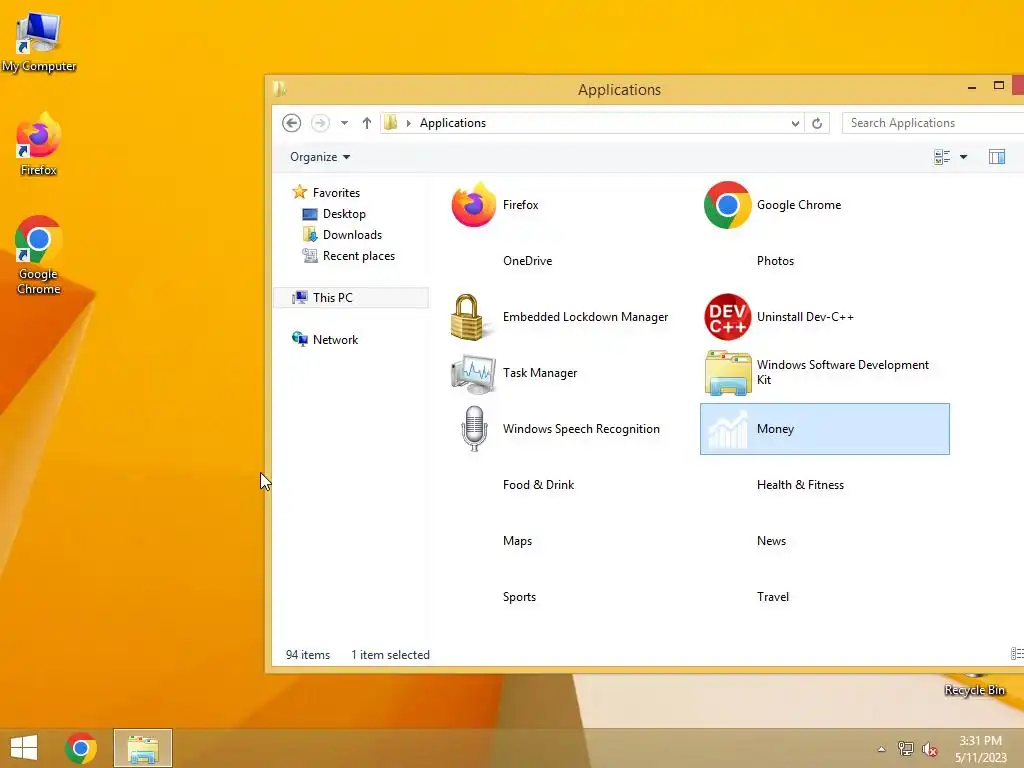Select Recent places in navigation pane
Image resolution: width=1024 pixels, height=768 pixels.
click(349, 256)
